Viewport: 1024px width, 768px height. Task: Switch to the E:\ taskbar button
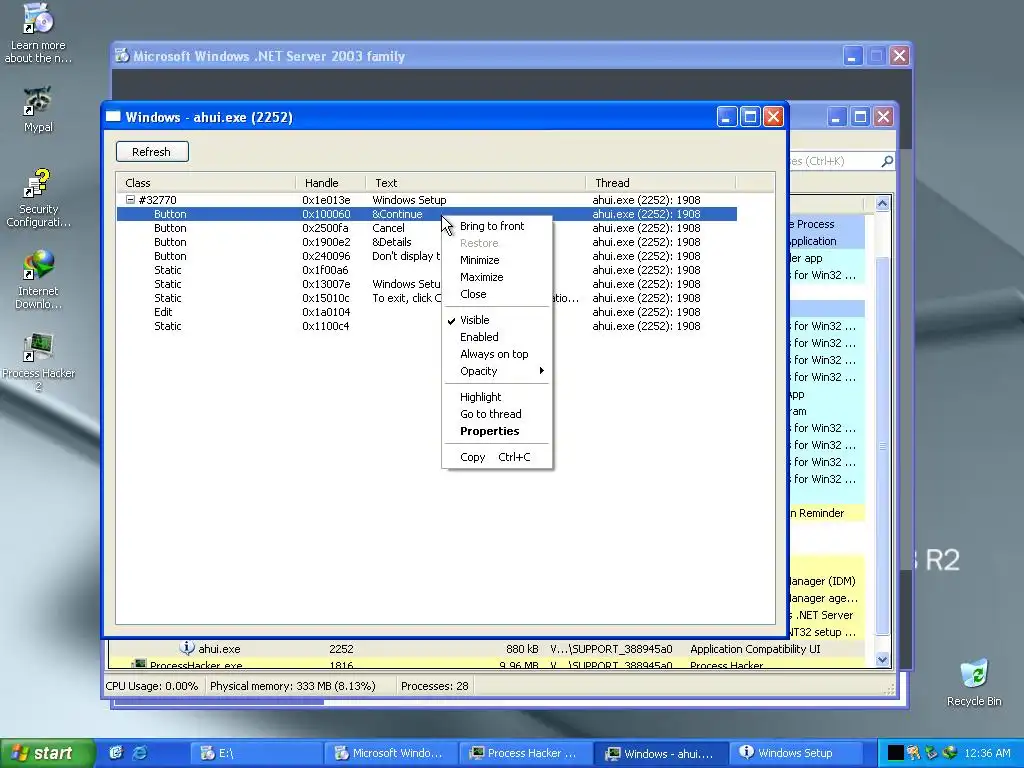coord(257,753)
